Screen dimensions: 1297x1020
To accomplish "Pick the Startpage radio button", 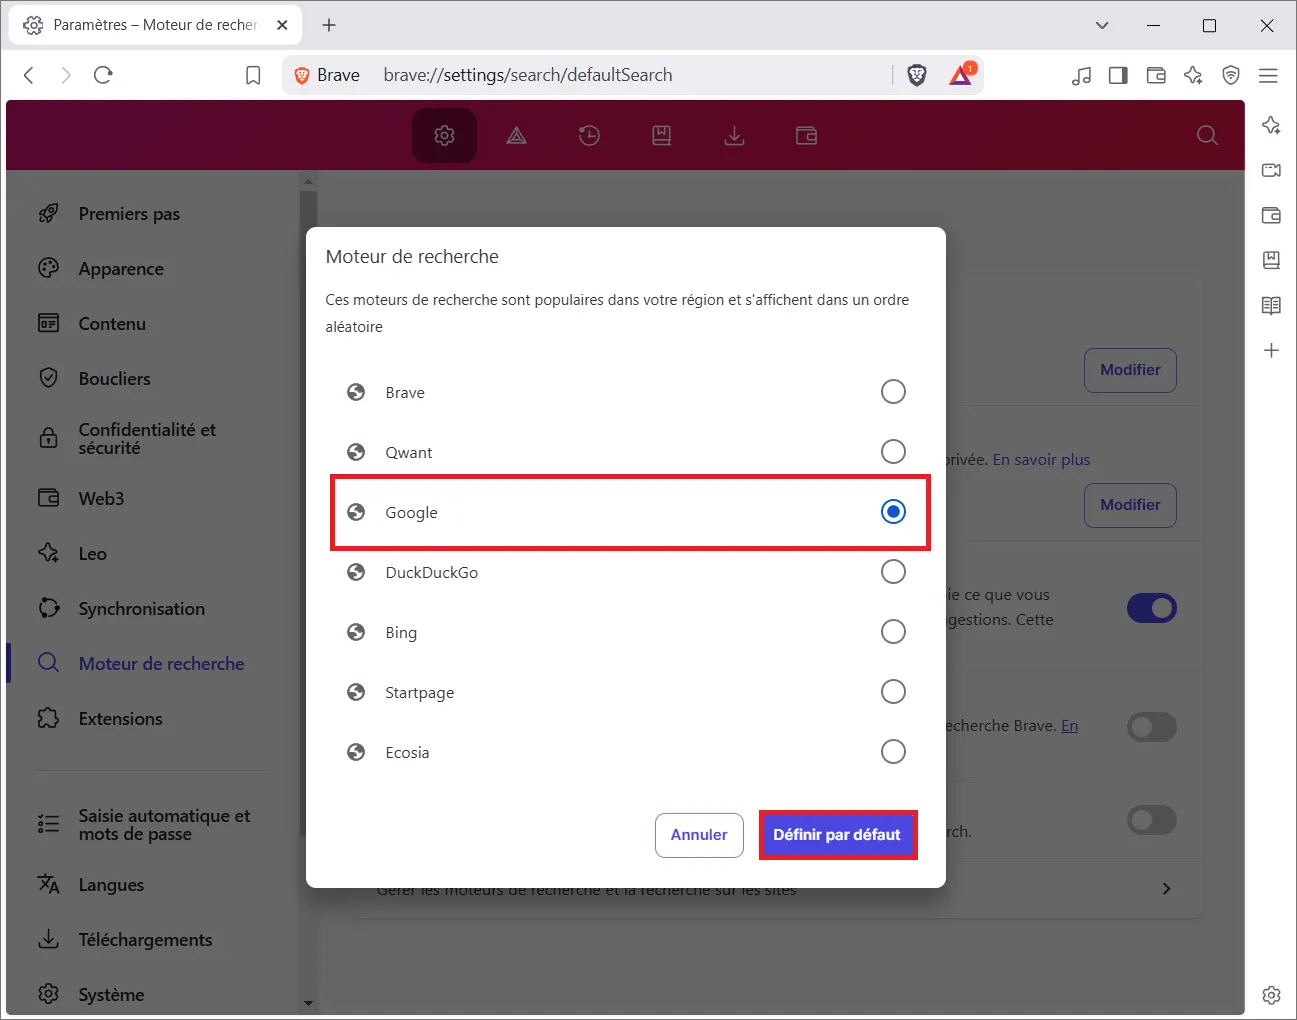I will pyautogui.click(x=893, y=692).
